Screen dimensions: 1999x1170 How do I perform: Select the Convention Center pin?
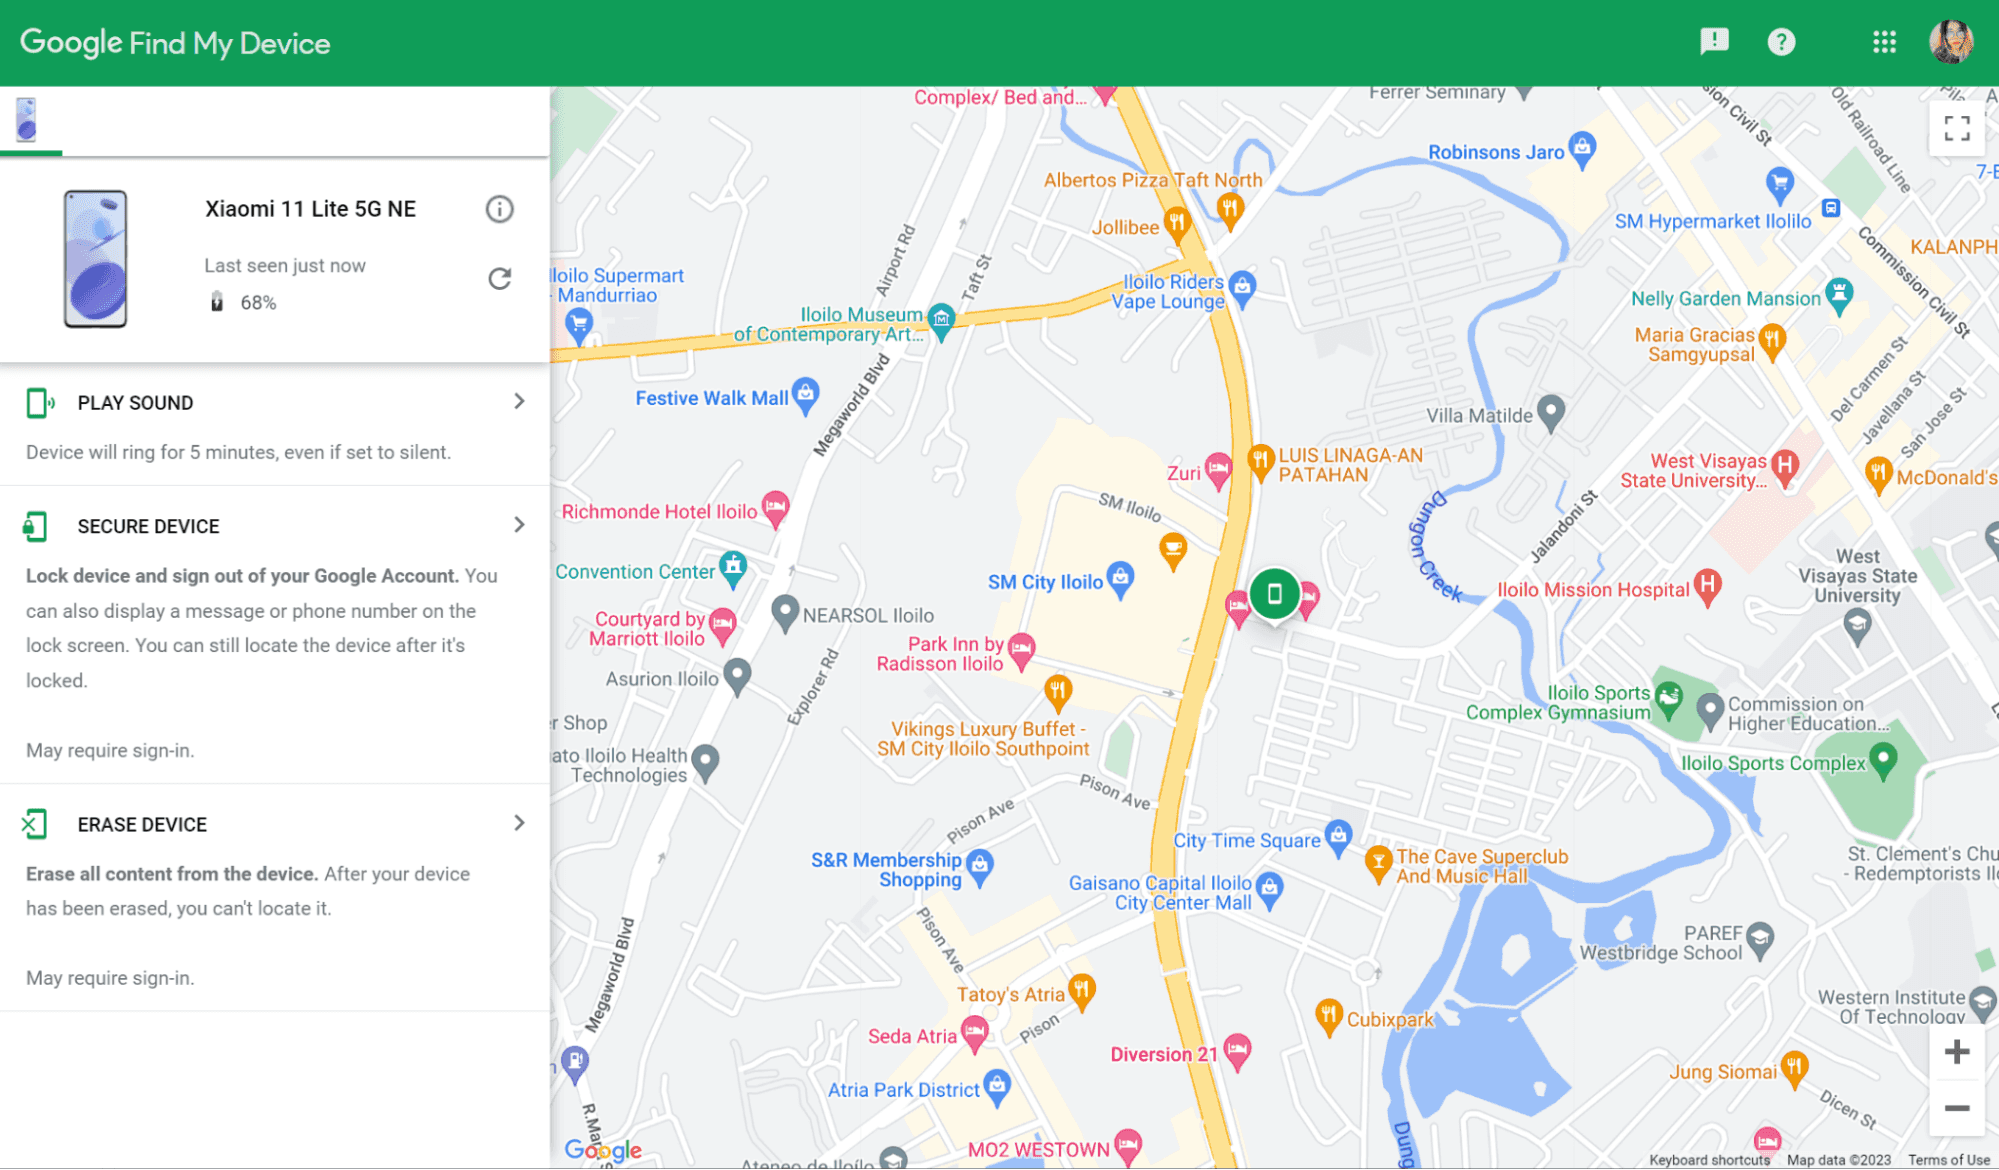[x=733, y=569]
